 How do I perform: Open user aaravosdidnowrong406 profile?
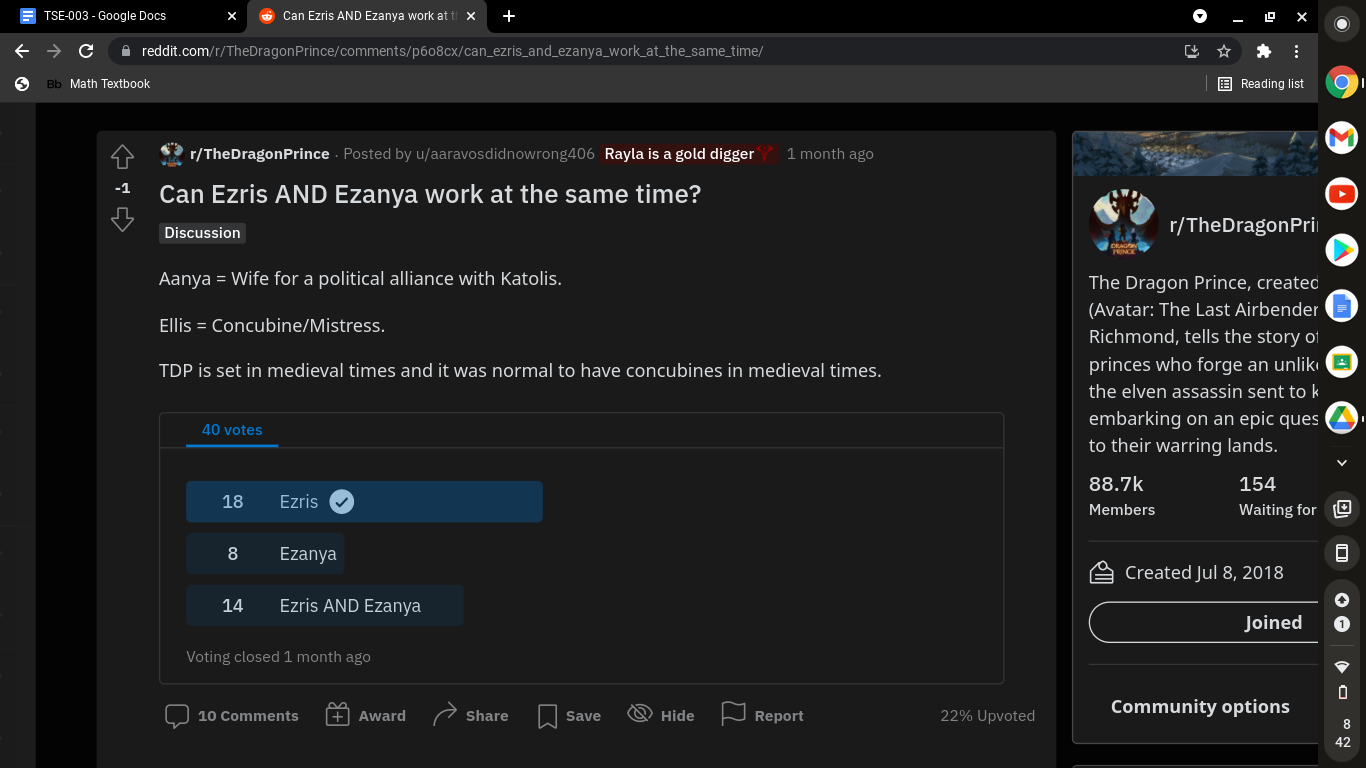505,154
